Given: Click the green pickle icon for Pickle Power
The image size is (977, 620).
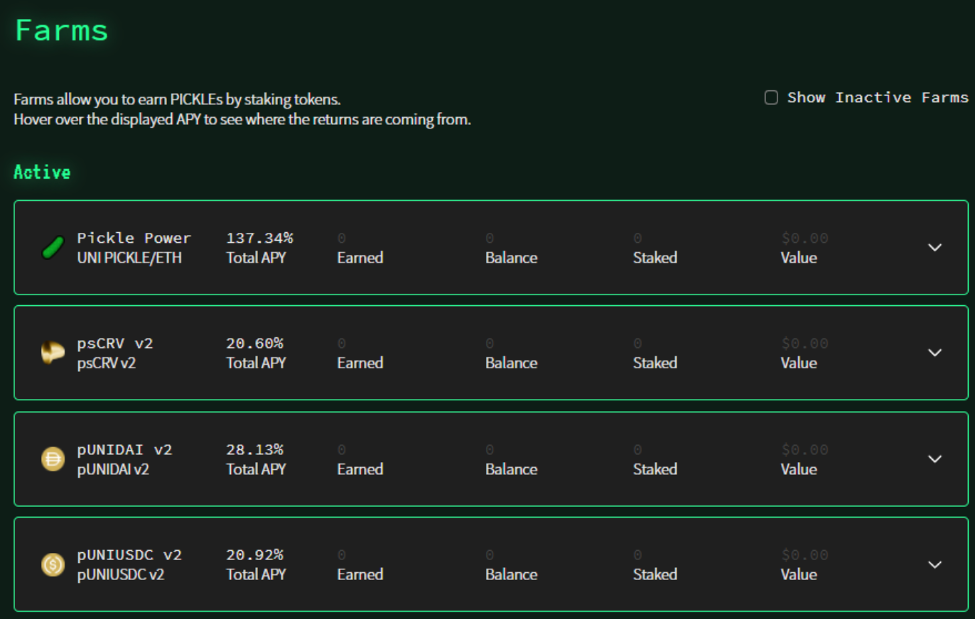Looking at the screenshot, I should click(53, 248).
